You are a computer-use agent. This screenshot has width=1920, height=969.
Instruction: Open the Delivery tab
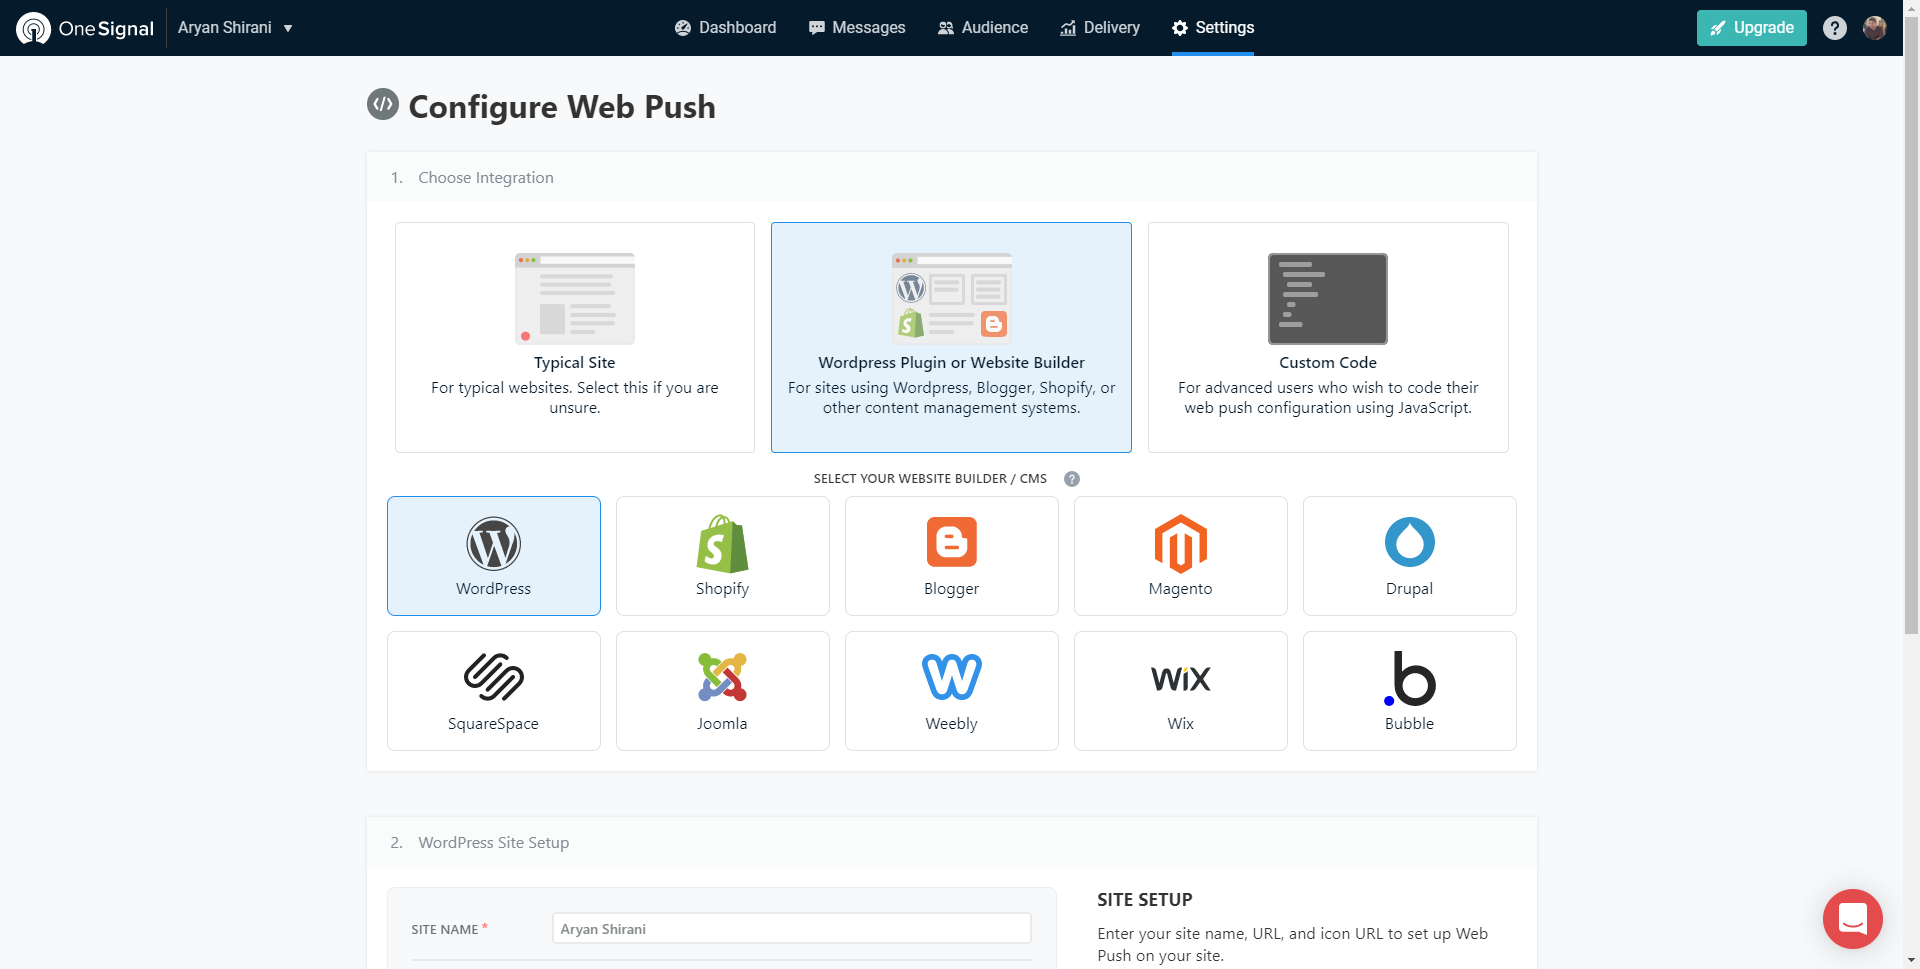pos(1100,28)
